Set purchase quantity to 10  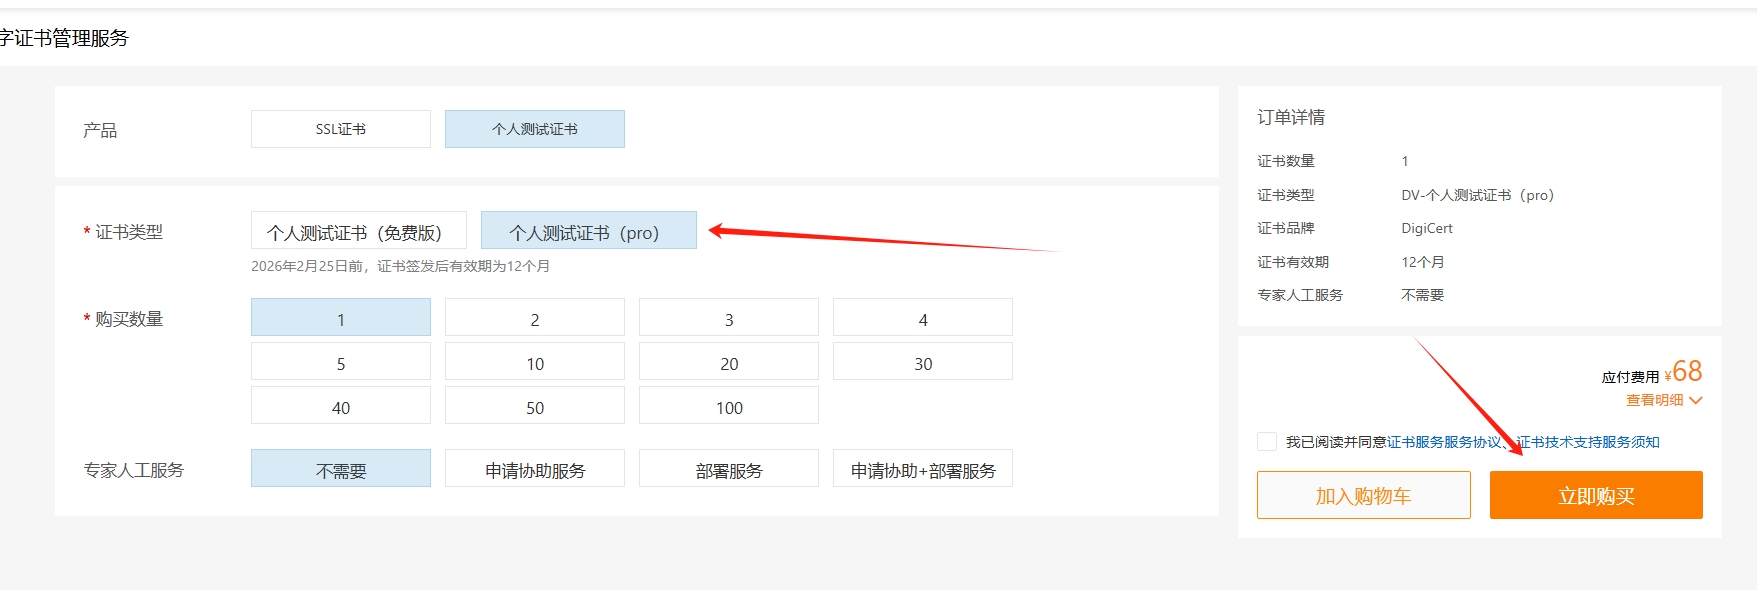point(534,362)
